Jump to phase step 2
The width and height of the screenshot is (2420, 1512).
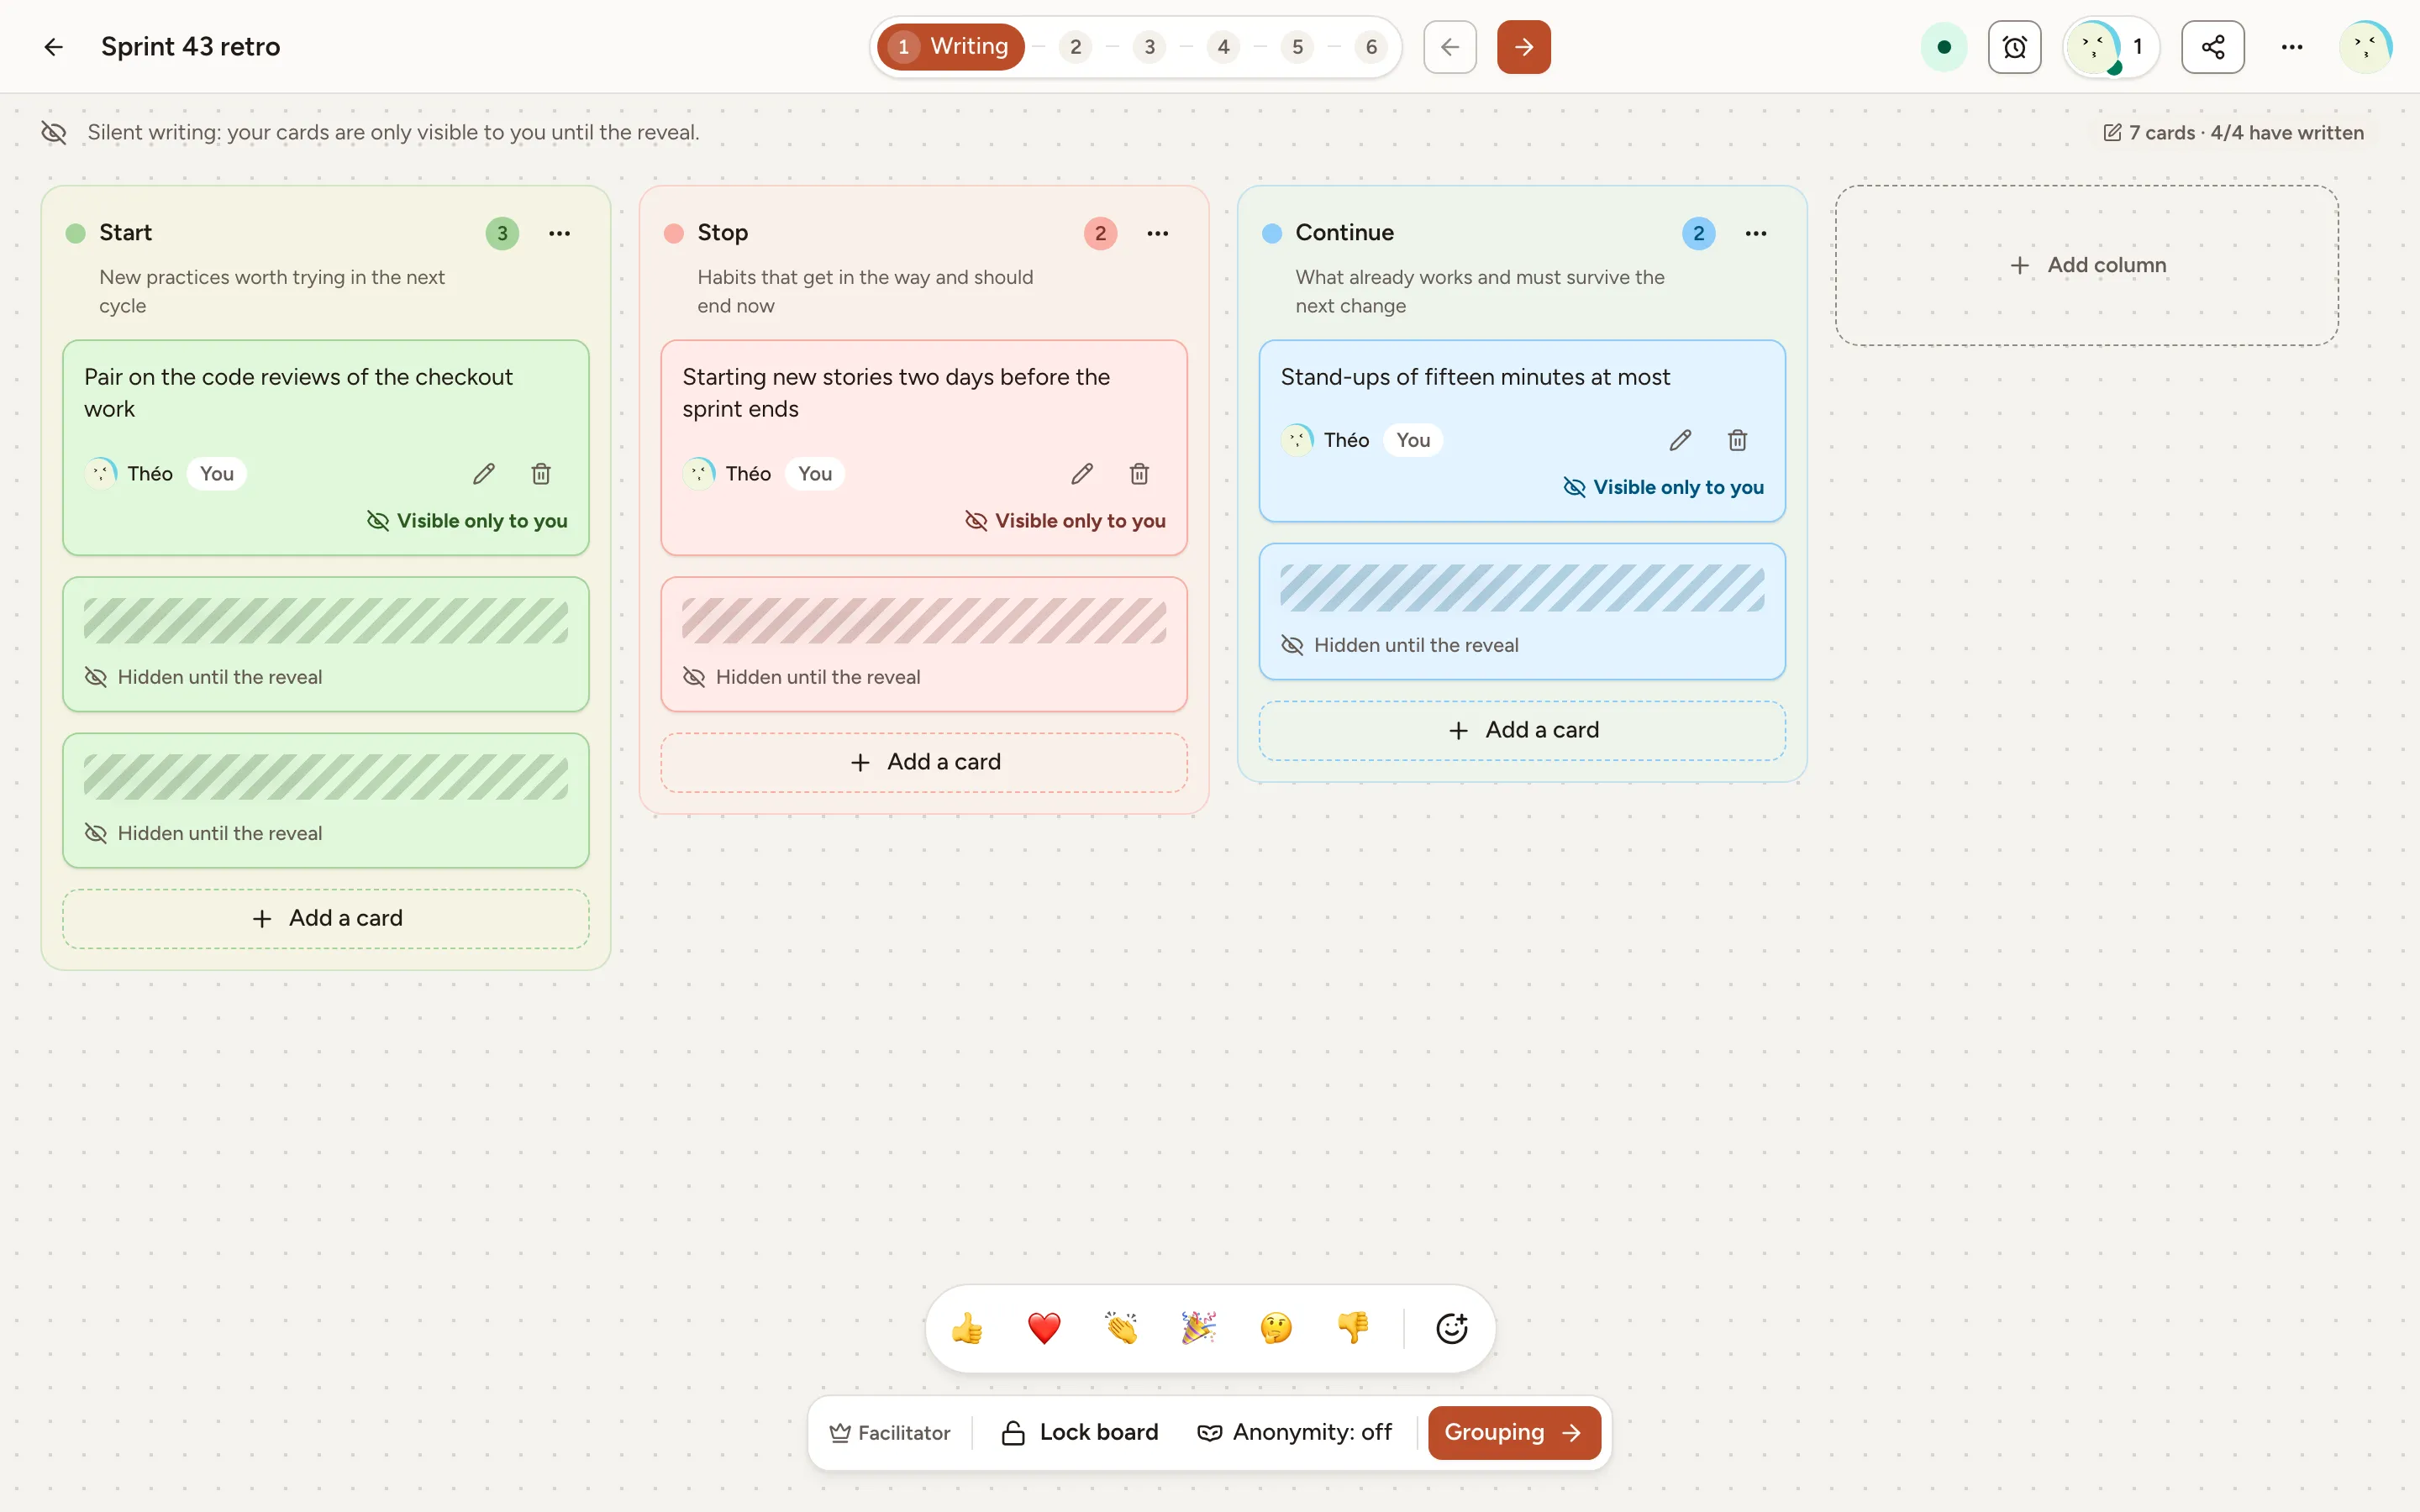tap(1075, 47)
